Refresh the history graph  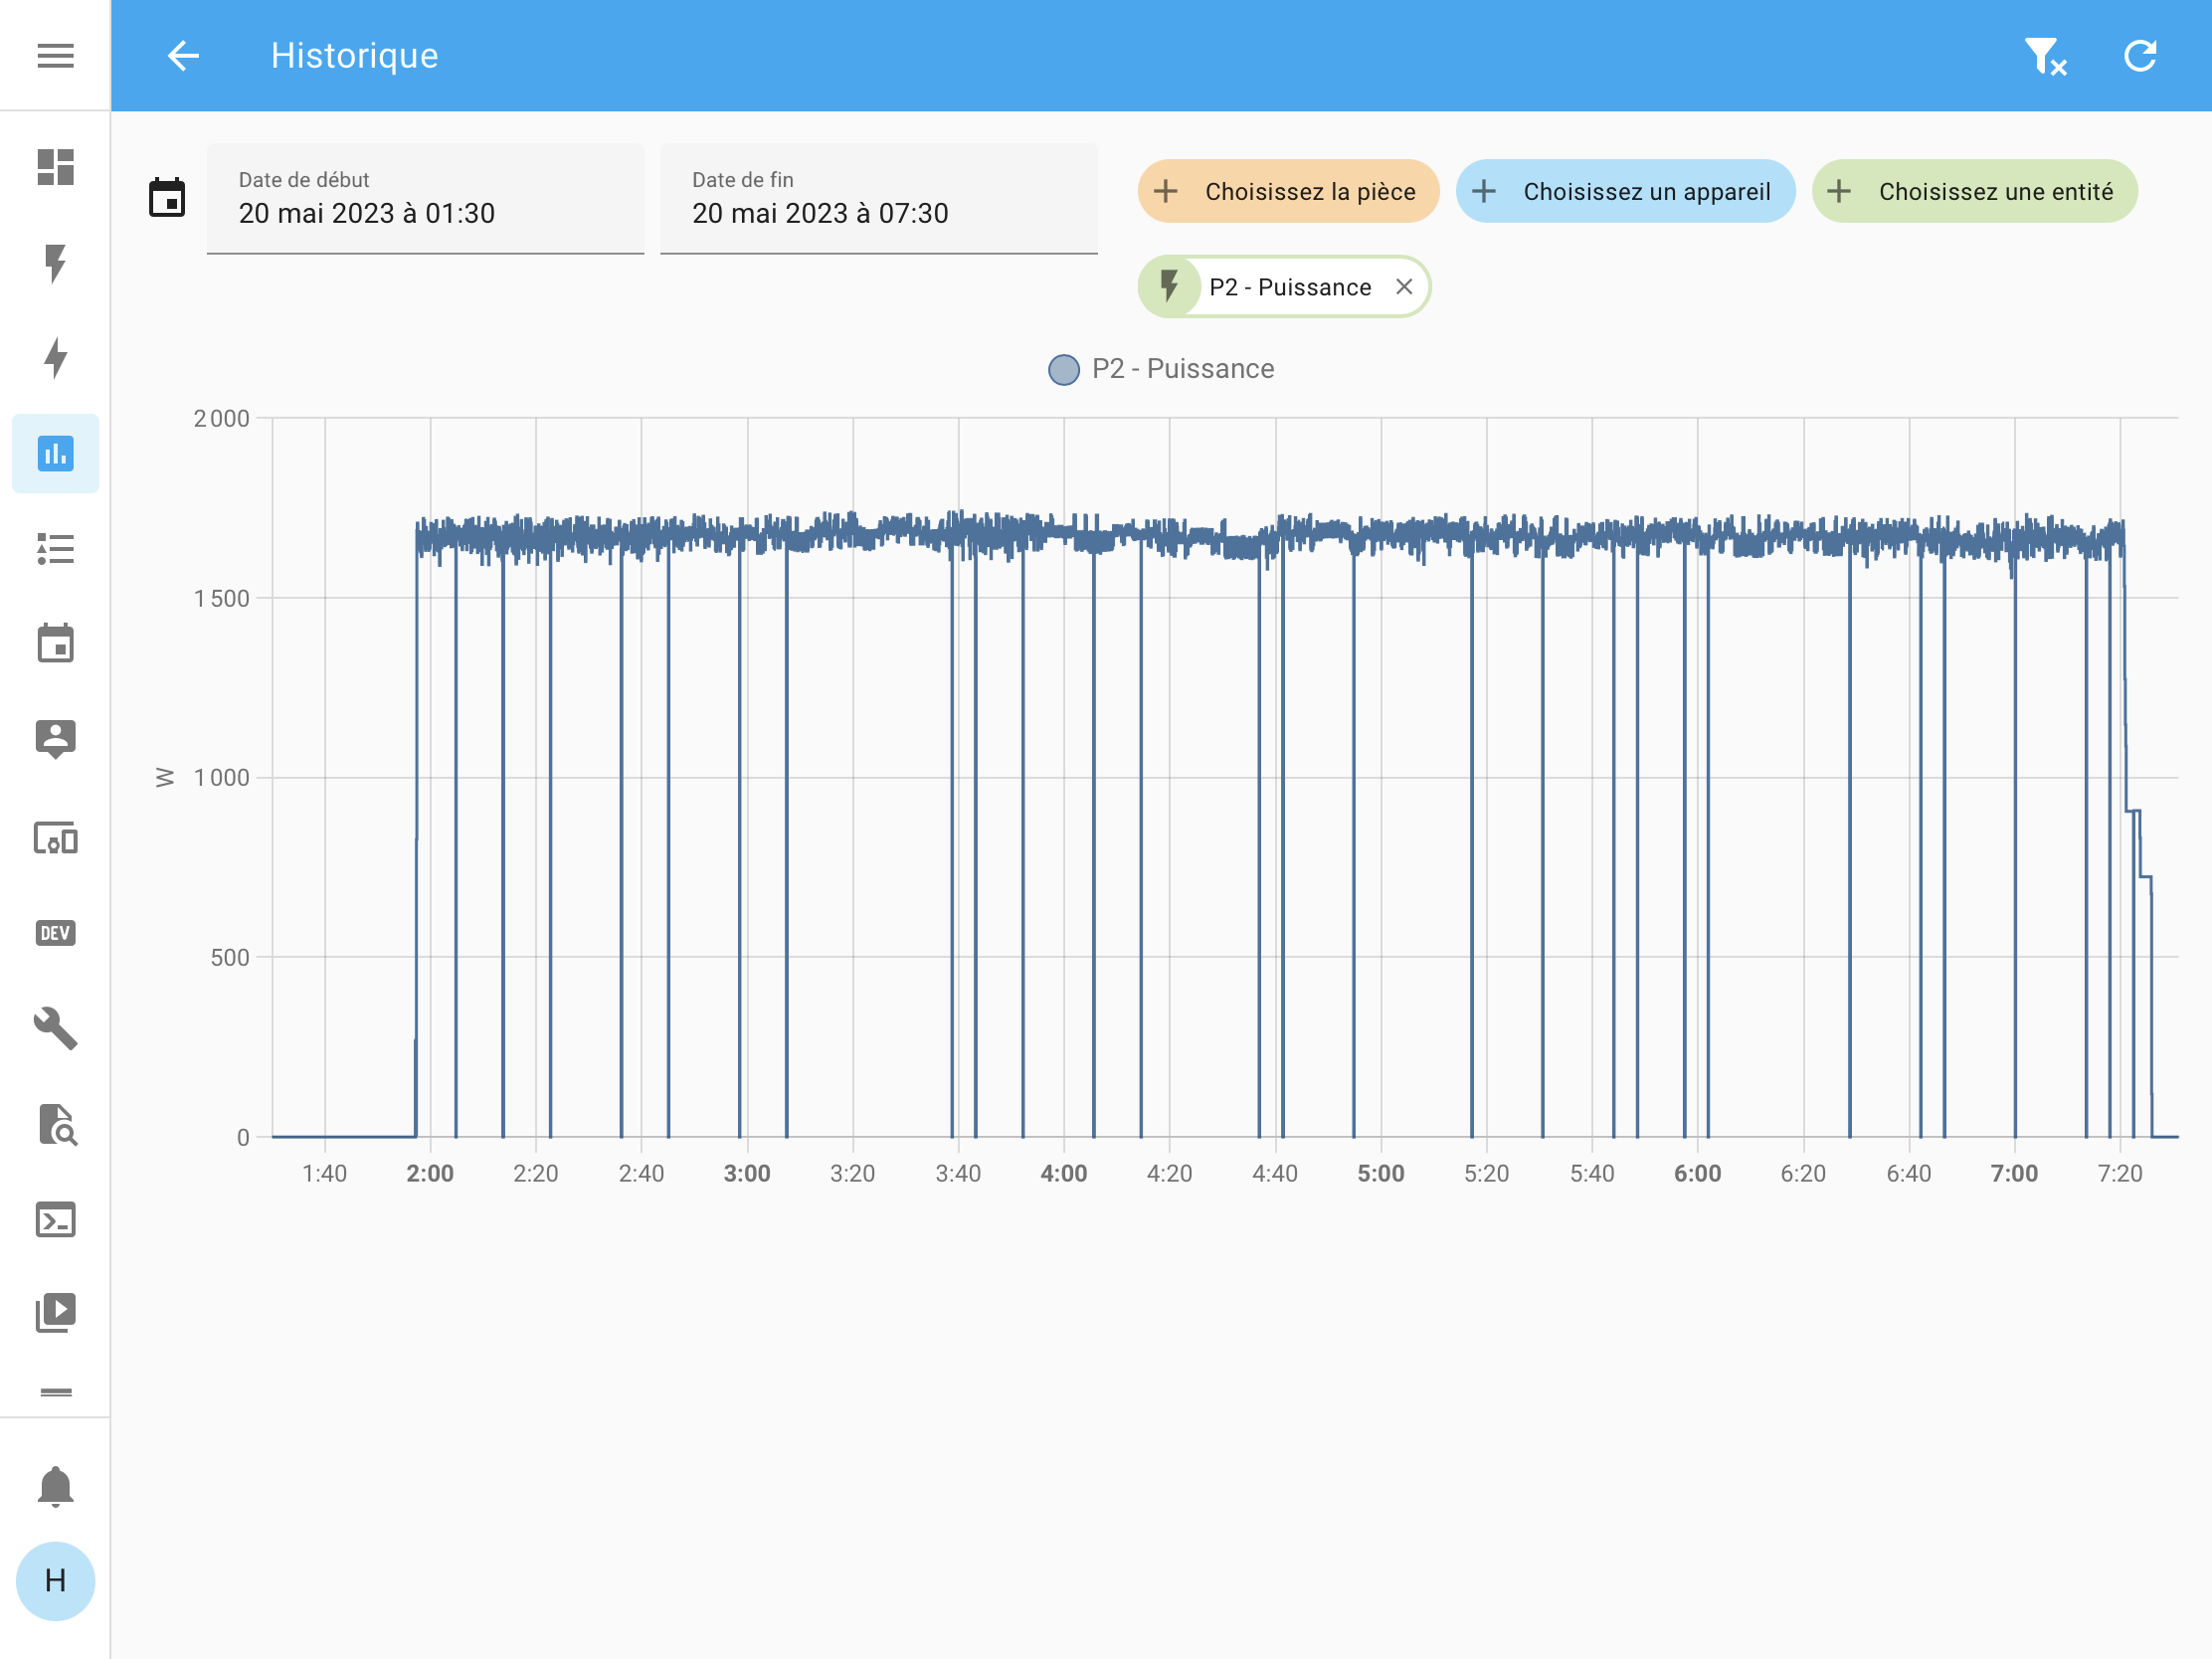(2139, 55)
